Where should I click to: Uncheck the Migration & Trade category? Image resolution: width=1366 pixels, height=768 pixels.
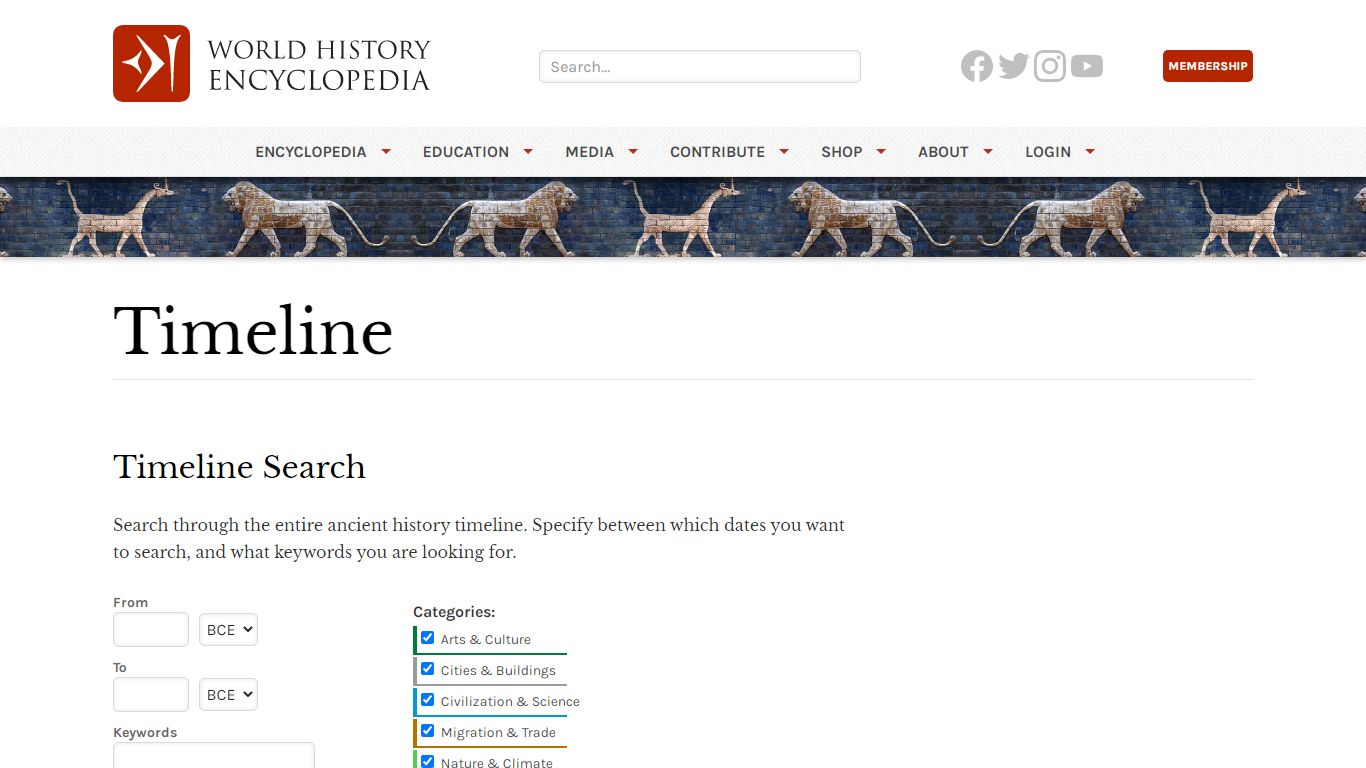pos(428,731)
